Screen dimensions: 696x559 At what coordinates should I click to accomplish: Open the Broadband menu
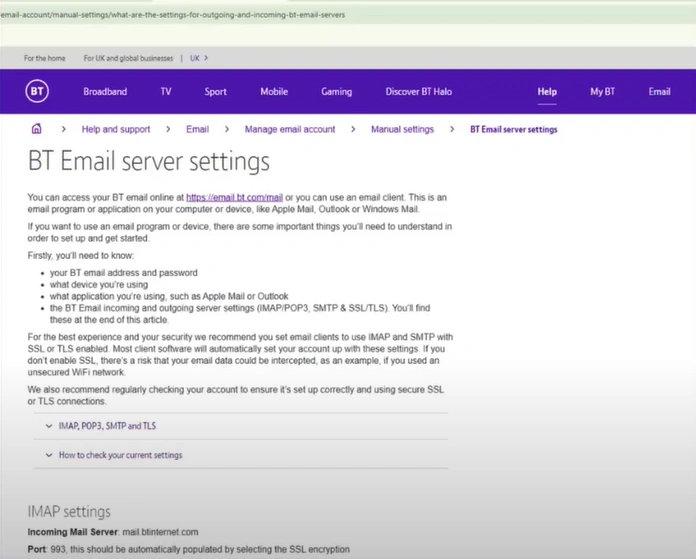coord(105,92)
